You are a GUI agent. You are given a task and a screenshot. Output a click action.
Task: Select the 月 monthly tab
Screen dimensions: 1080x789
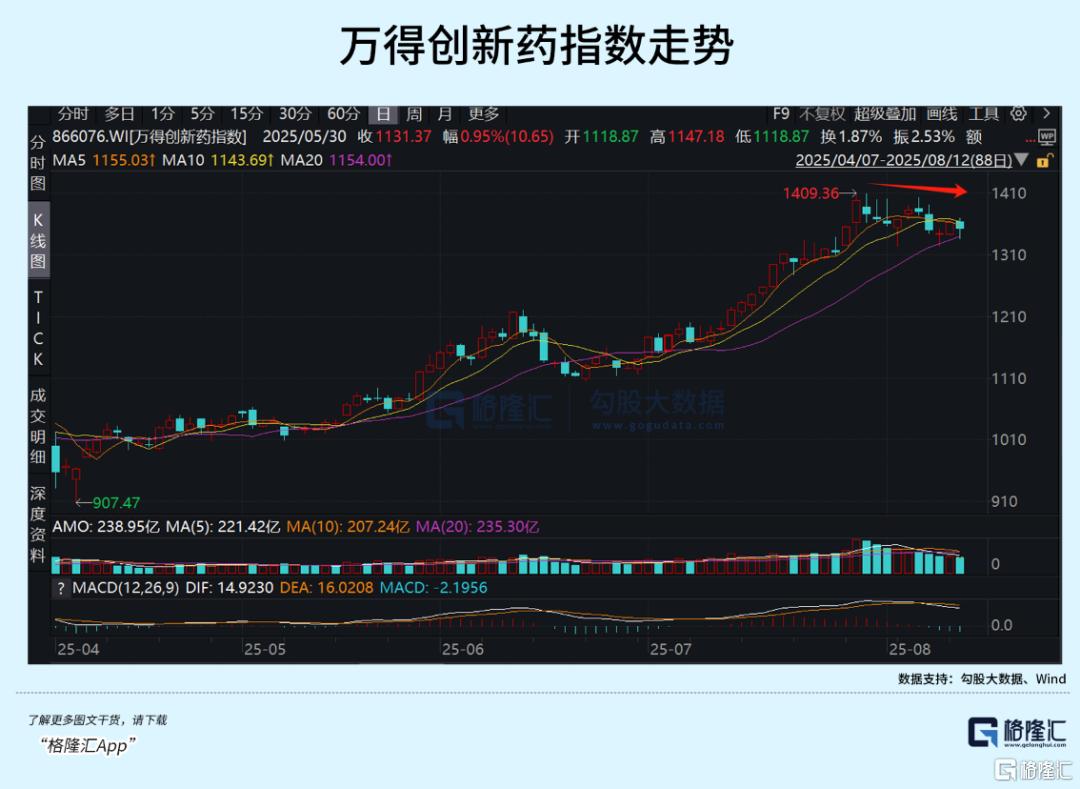pyautogui.click(x=445, y=114)
